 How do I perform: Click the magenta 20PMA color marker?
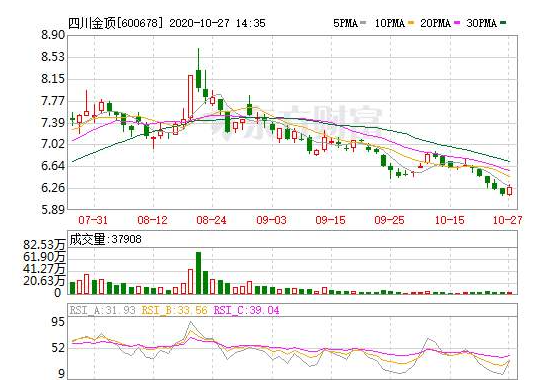click(x=457, y=23)
